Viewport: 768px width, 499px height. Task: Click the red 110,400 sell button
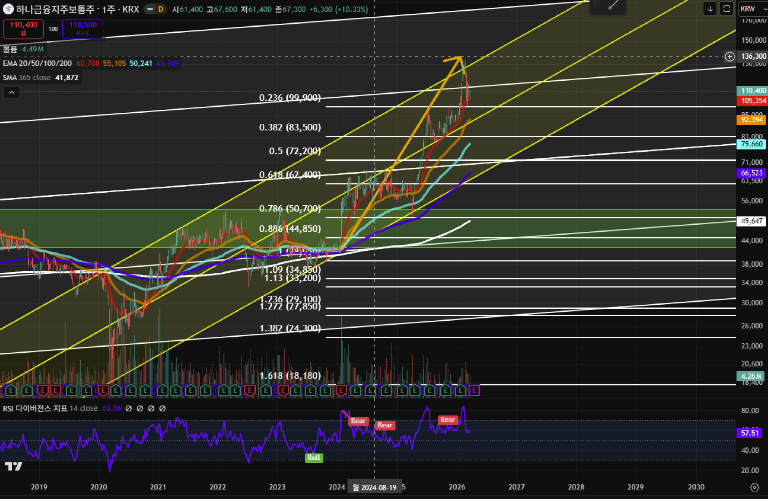coord(23,29)
